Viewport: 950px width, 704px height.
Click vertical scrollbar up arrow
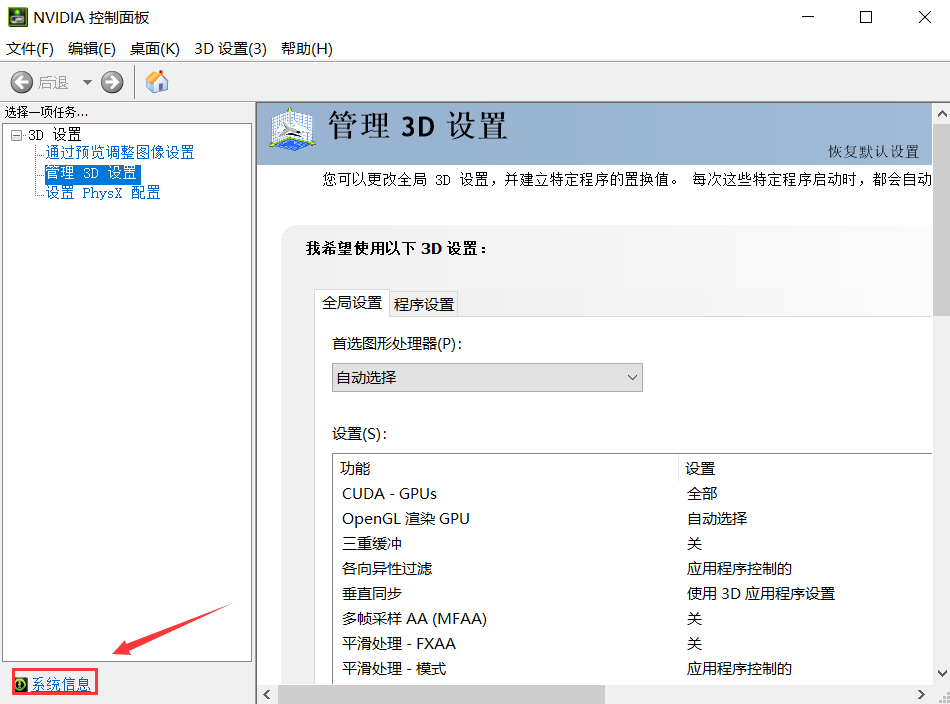tap(942, 114)
